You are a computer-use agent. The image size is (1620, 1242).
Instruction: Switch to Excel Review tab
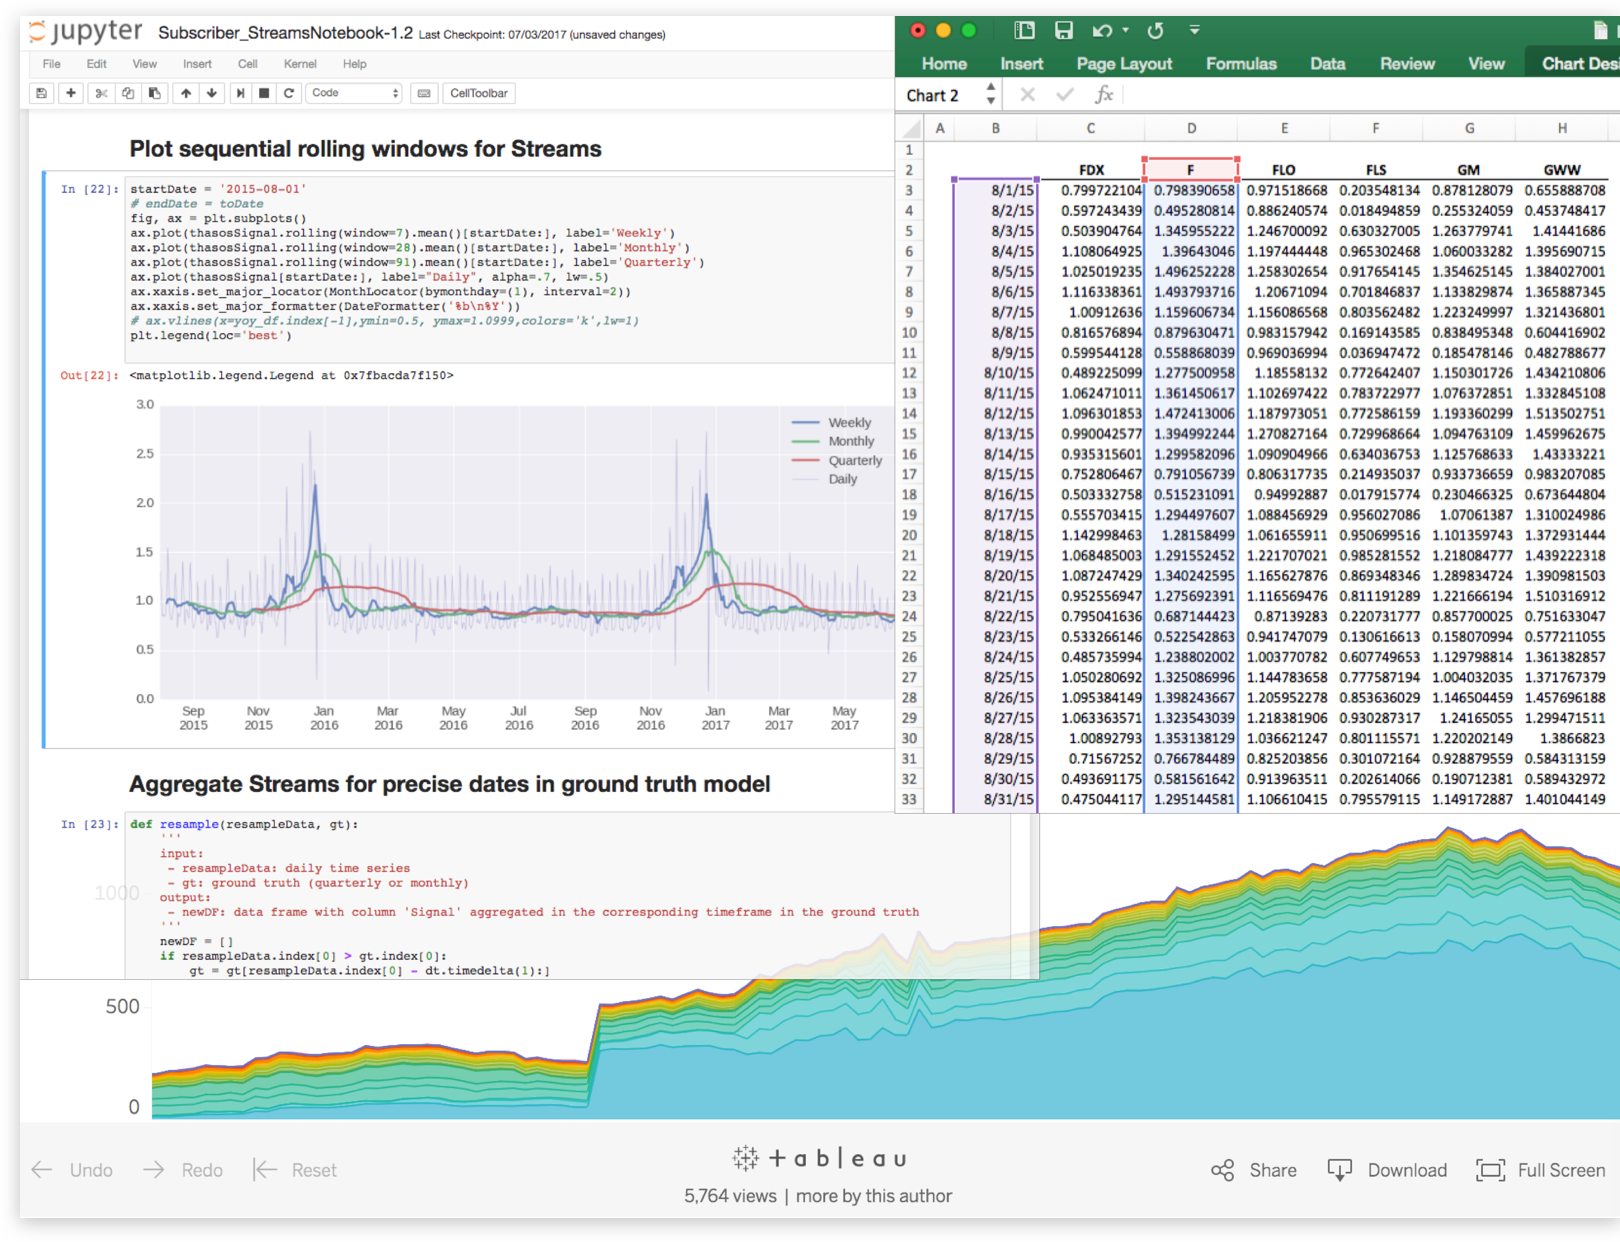click(x=1407, y=63)
